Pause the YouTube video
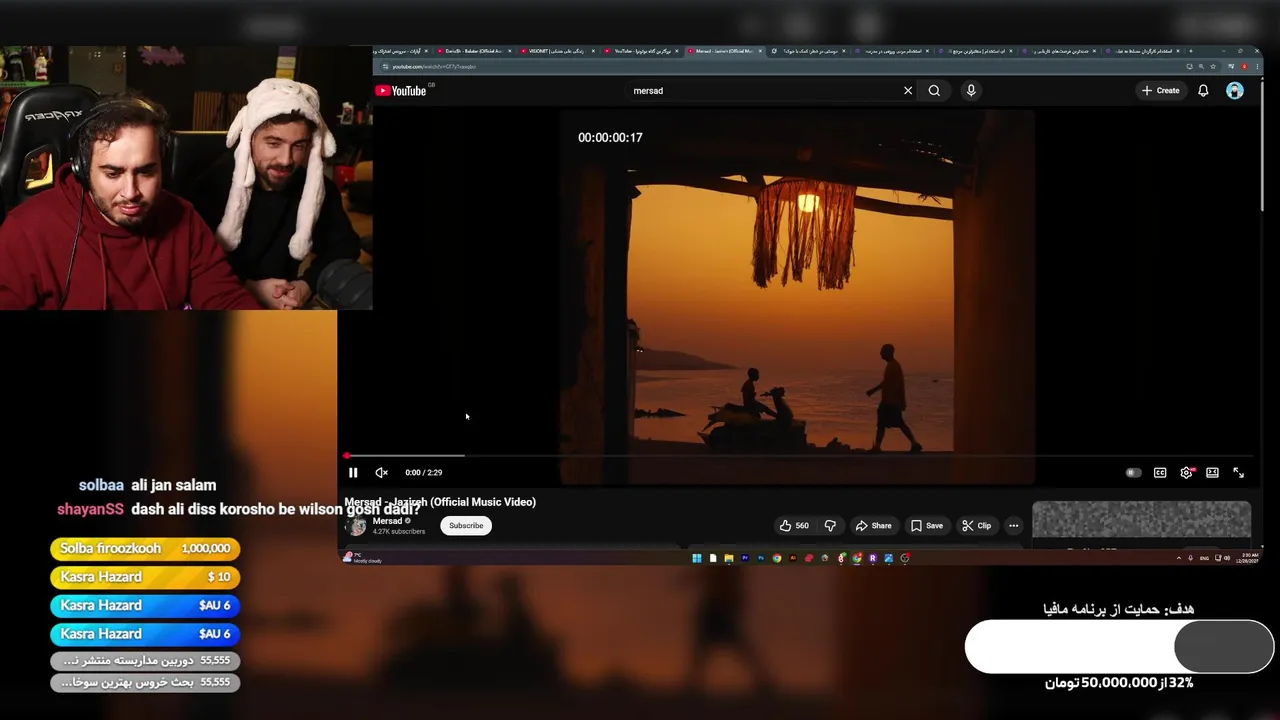This screenshot has width=1280, height=720. tap(353, 473)
